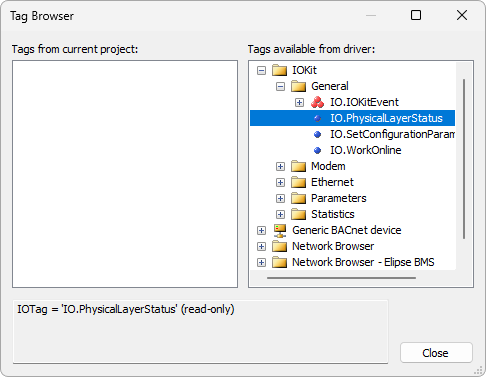The width and height of the screenshot is (486, 377).
Task: Collapse the General folder node
Action: pos(281,87)
